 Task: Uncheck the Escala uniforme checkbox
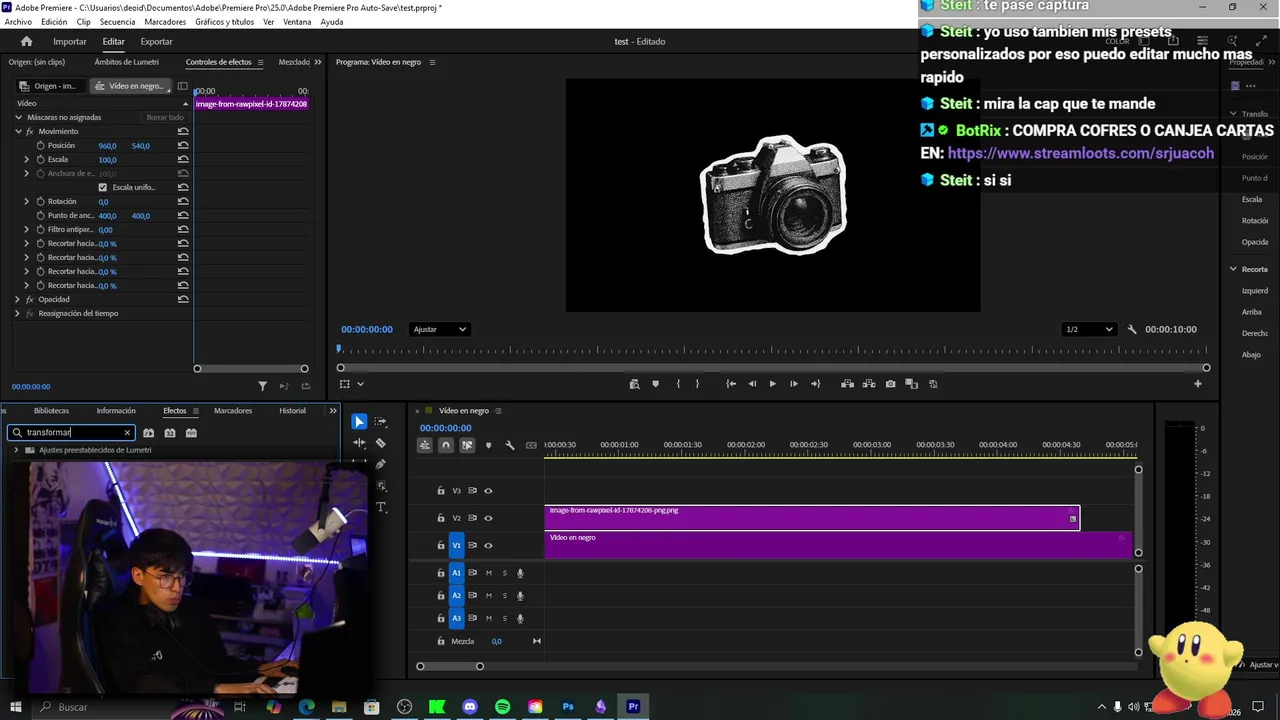[x=102, y=187]
